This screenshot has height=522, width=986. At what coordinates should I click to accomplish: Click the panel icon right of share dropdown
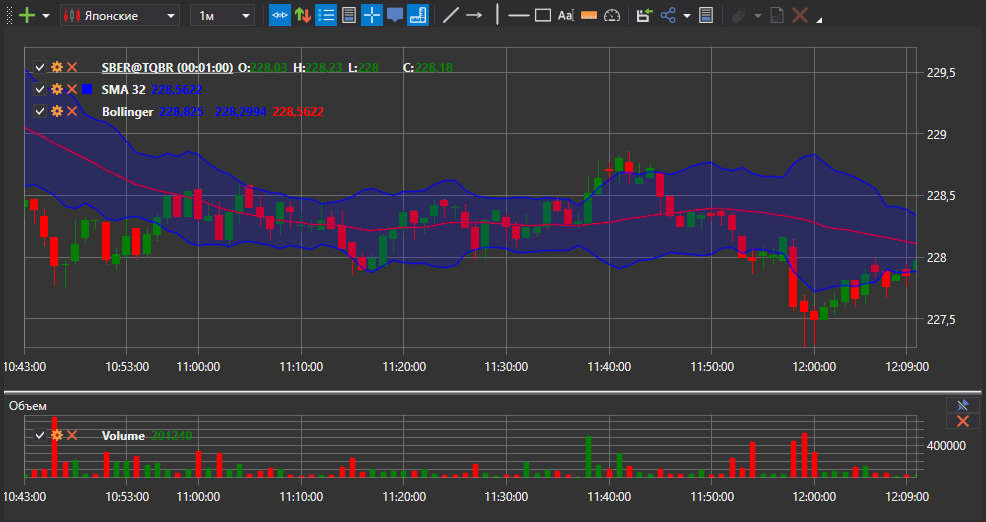tap(706, 15)
